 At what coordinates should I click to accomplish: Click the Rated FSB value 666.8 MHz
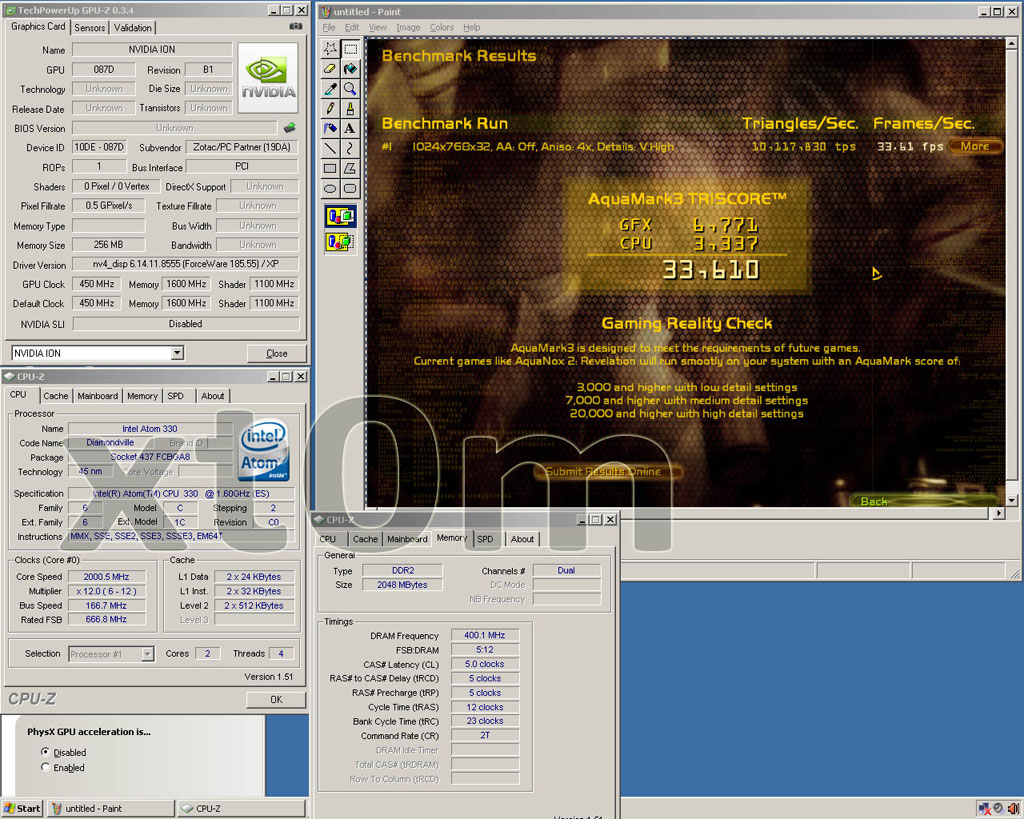(106, 619)
